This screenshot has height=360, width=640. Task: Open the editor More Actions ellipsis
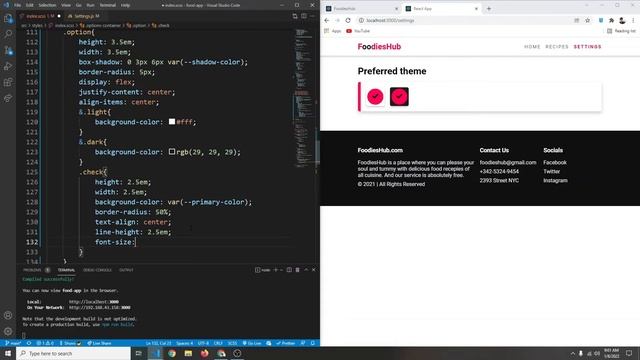coord(313,16)
